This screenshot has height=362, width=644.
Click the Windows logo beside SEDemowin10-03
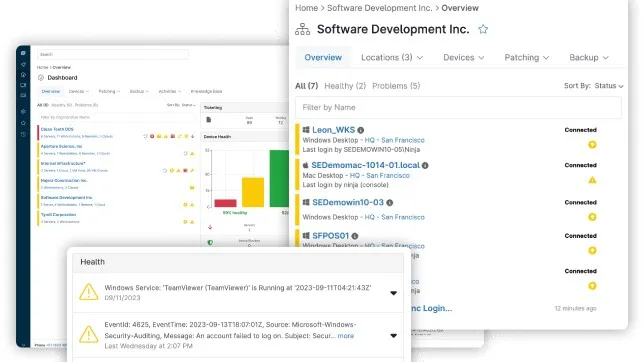pyautogui.click(x=306, y=202)
